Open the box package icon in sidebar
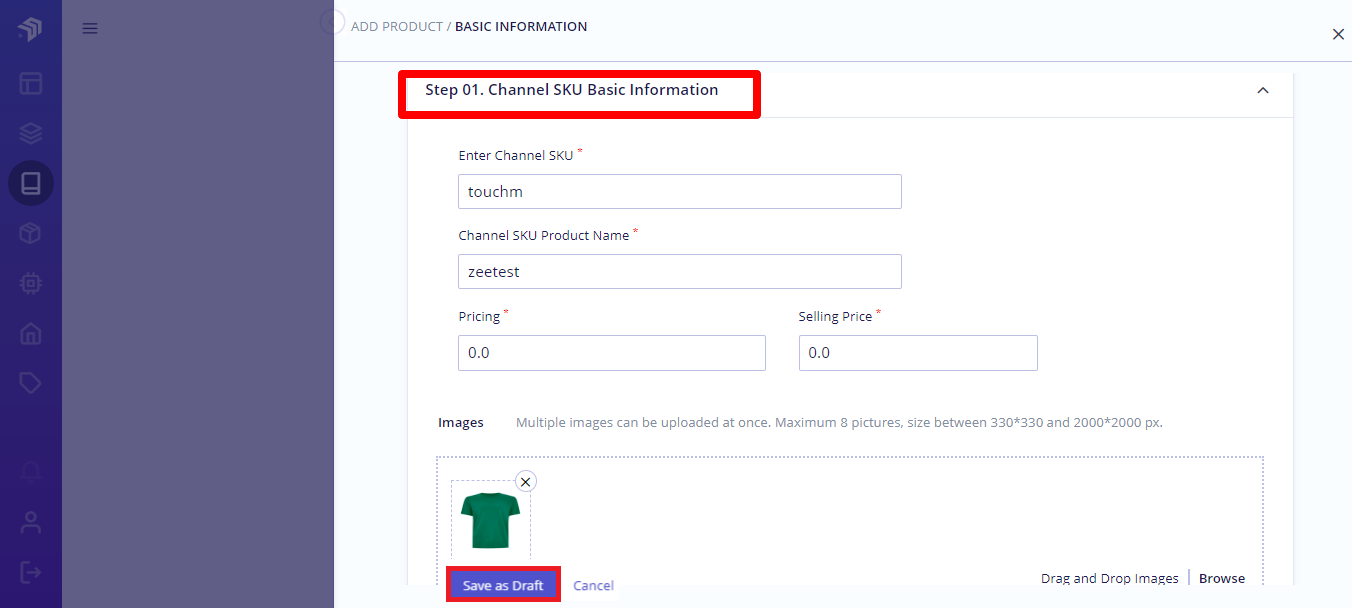 click(31, 233)
